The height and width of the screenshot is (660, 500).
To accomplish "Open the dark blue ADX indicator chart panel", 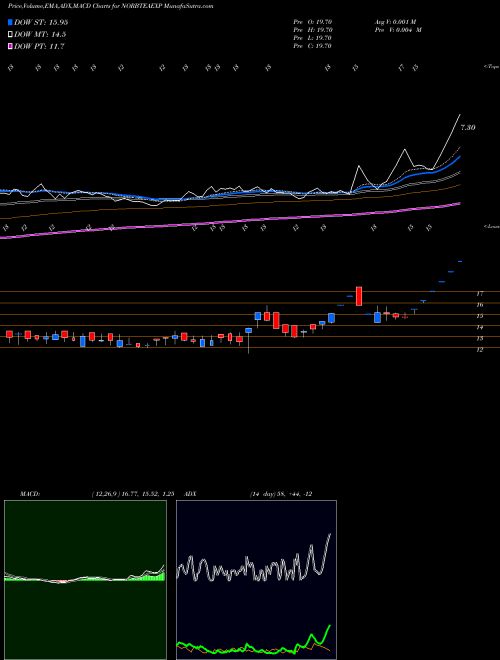I will (x=256, y=580).
